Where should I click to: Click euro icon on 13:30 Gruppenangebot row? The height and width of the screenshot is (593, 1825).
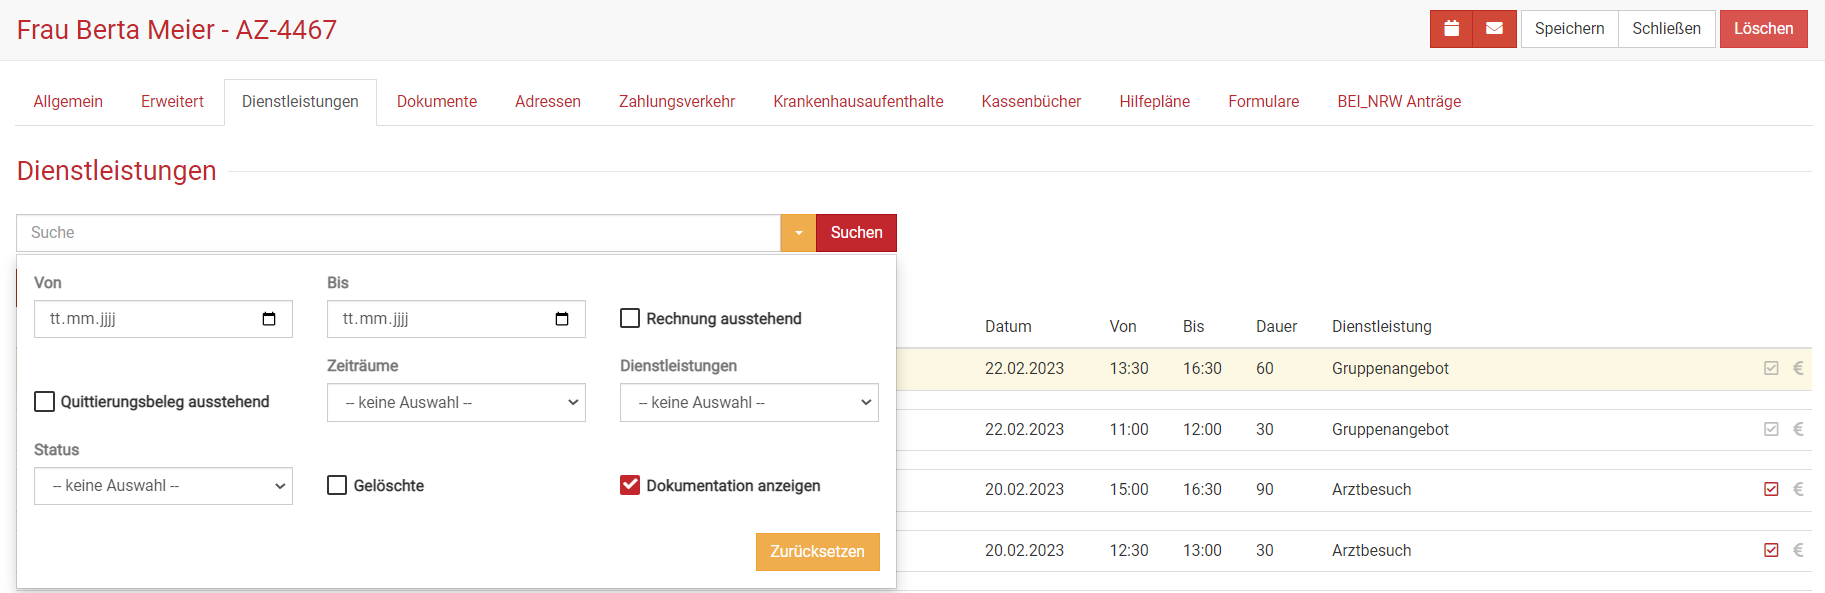1798,369
